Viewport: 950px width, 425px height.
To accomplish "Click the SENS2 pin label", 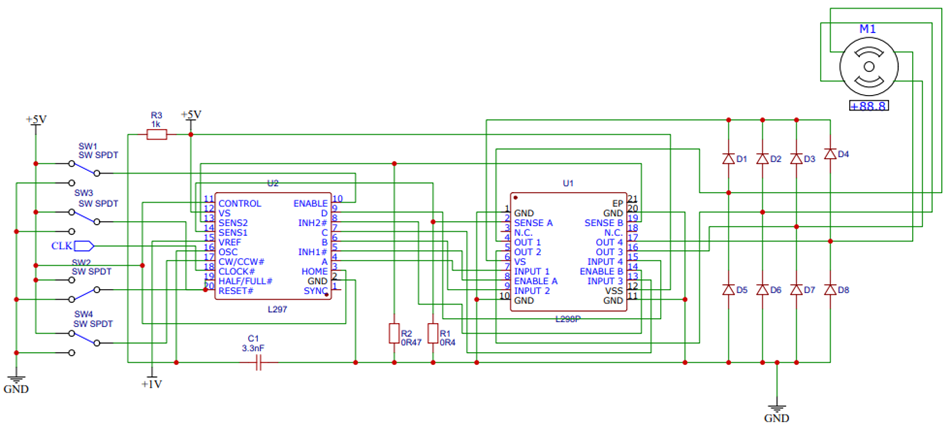I will pyautogui.click(x=232, y=223).
